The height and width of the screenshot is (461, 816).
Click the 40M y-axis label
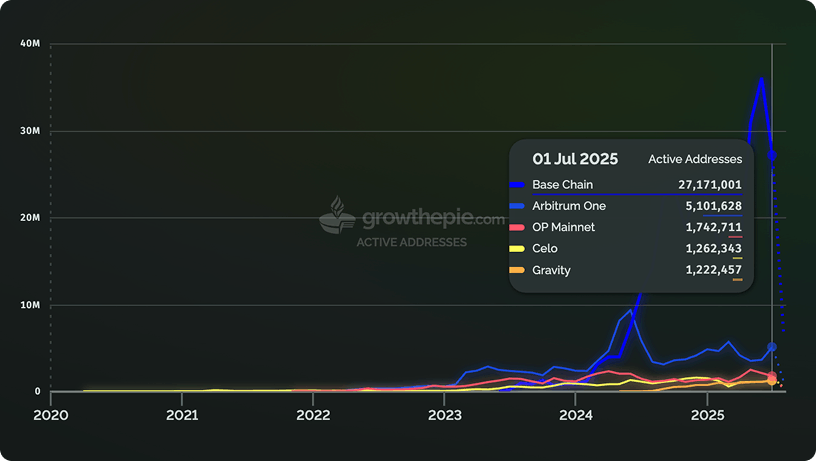click(x=30, y=44)
